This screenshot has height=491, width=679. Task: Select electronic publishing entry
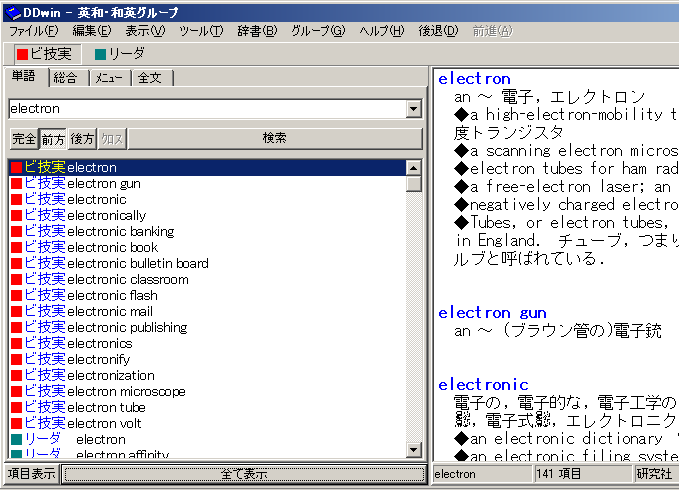click(x=207, y=328)
